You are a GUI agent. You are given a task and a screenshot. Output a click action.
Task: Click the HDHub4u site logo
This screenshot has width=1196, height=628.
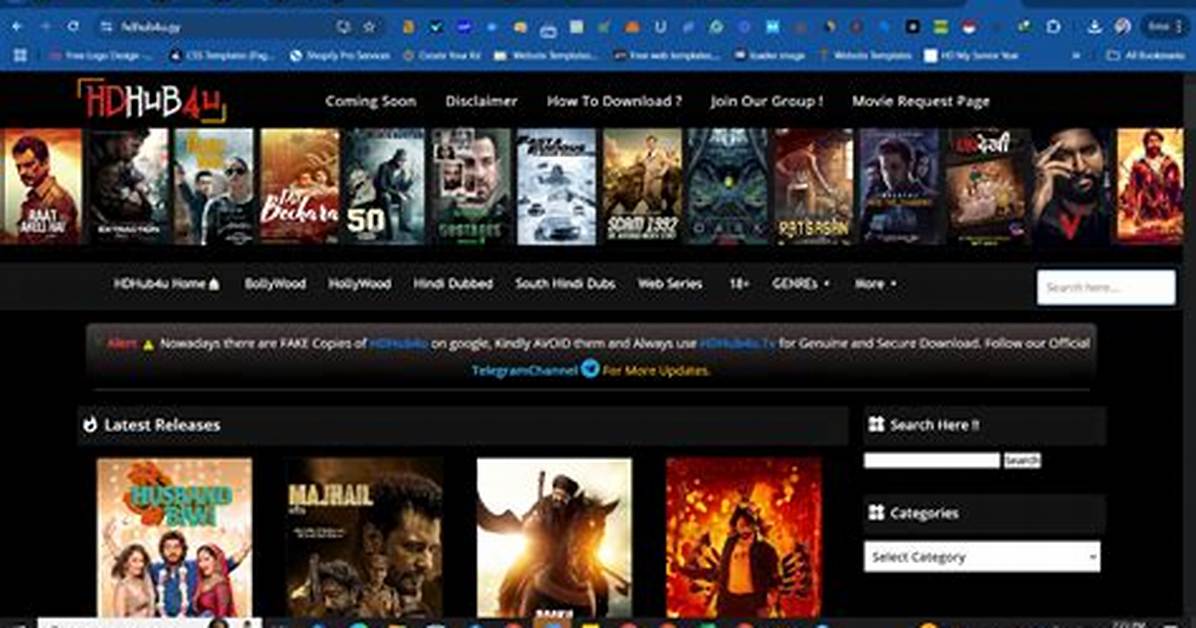(x=152, y=101)
